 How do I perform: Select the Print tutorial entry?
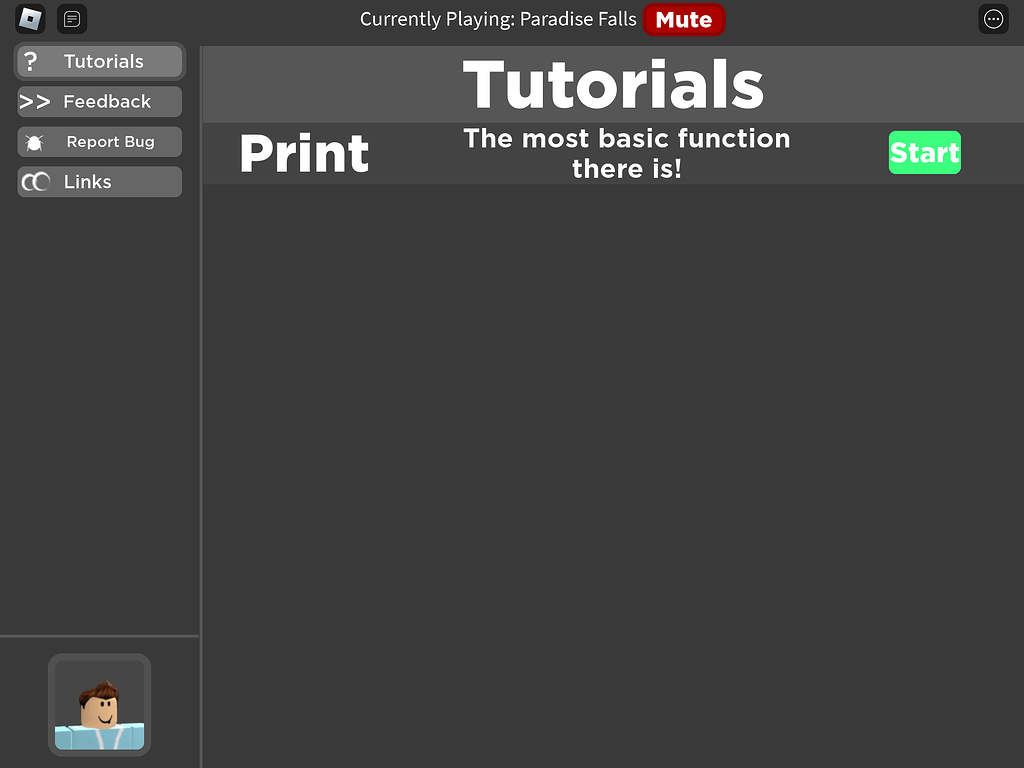coord(304,153)
